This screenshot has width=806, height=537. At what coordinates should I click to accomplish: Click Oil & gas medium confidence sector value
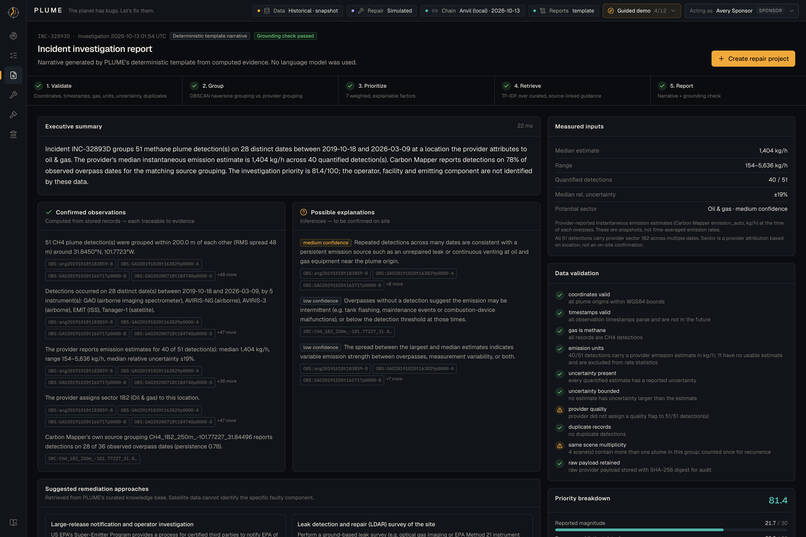pos(747,209)
